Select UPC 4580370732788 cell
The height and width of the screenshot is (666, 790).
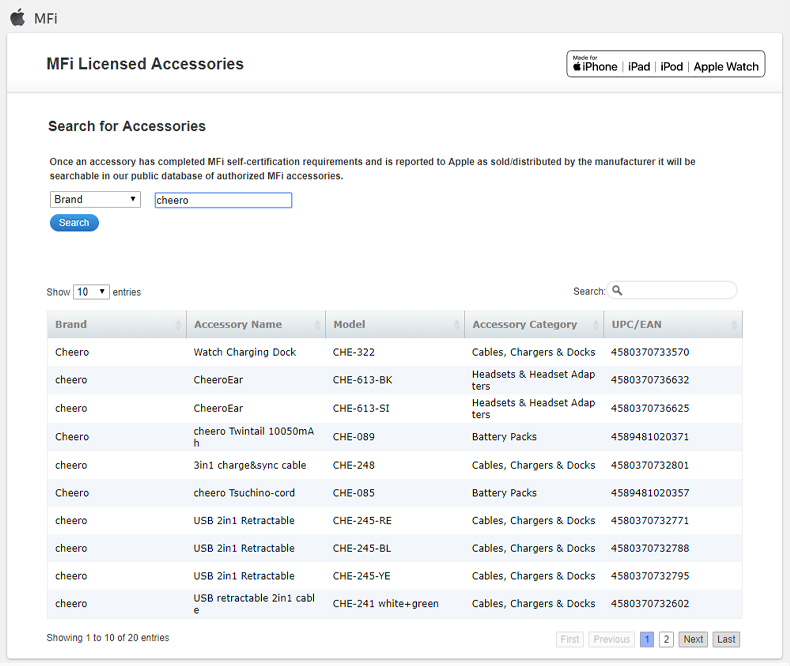click(650, 548)
